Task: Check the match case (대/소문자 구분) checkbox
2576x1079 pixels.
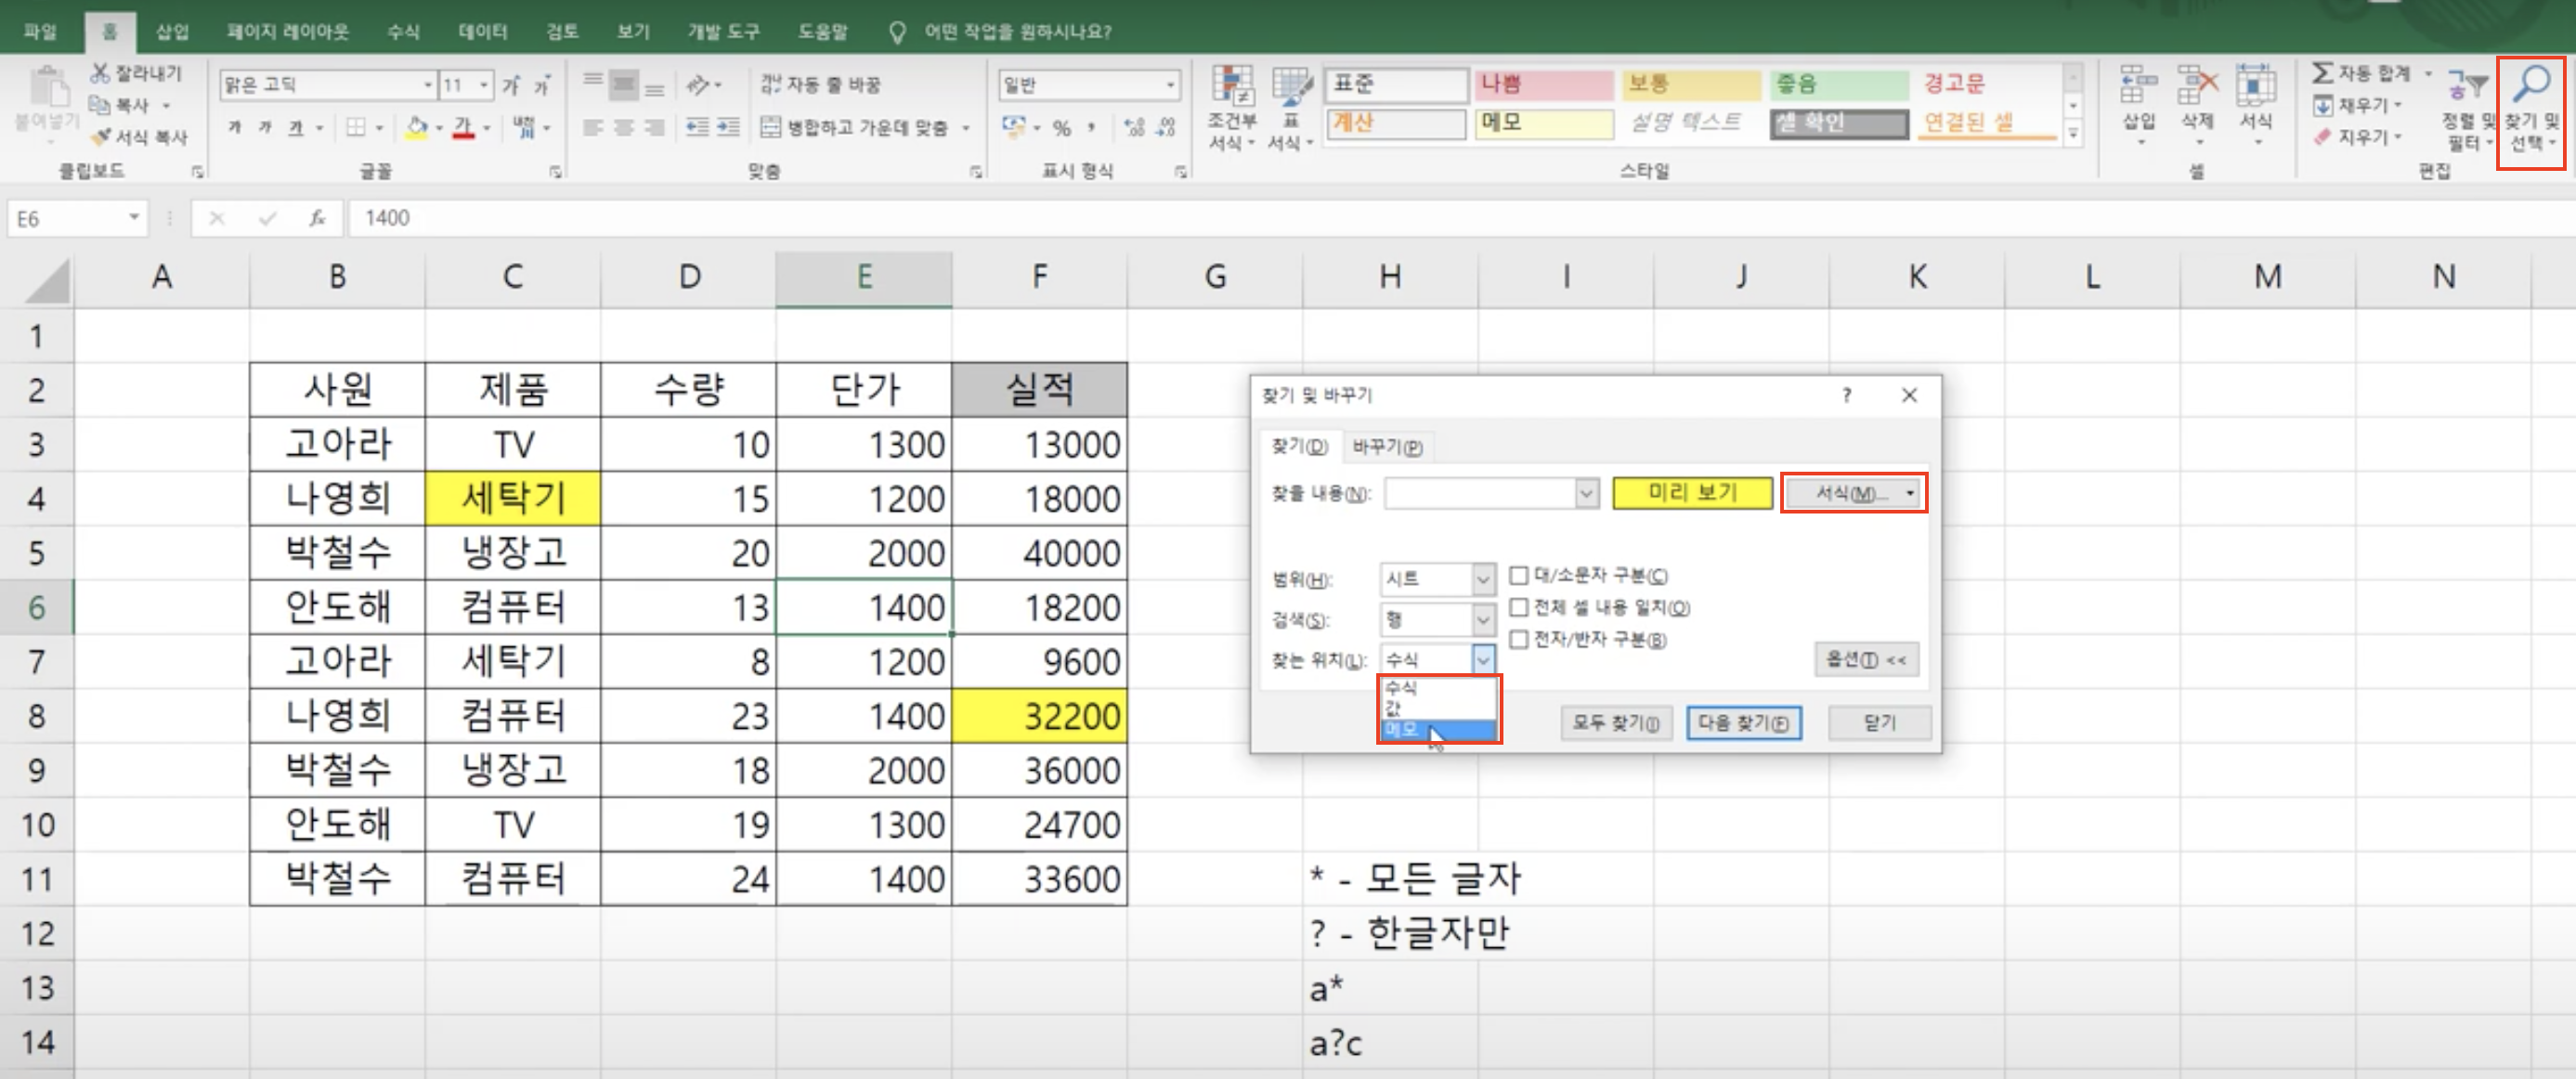Action: (x=1518, y=575)
